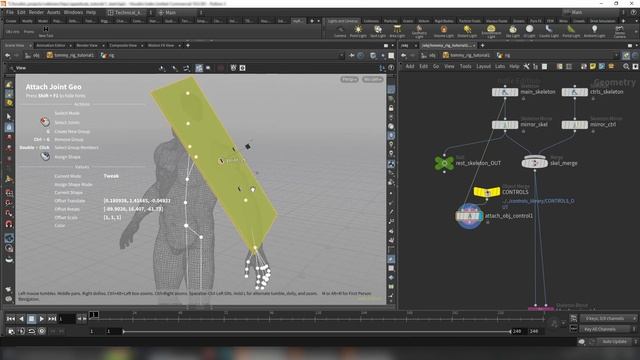The width and height of the screenshot is (640, 360).
Task: Click wrench icon in network editor toolbar
Action: (527, 67)
